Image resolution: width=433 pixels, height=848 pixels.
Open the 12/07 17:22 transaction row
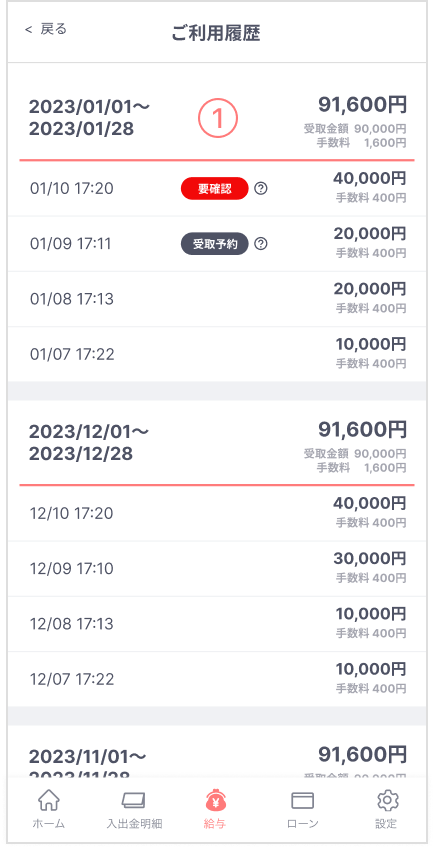click(x=217, y=679)
